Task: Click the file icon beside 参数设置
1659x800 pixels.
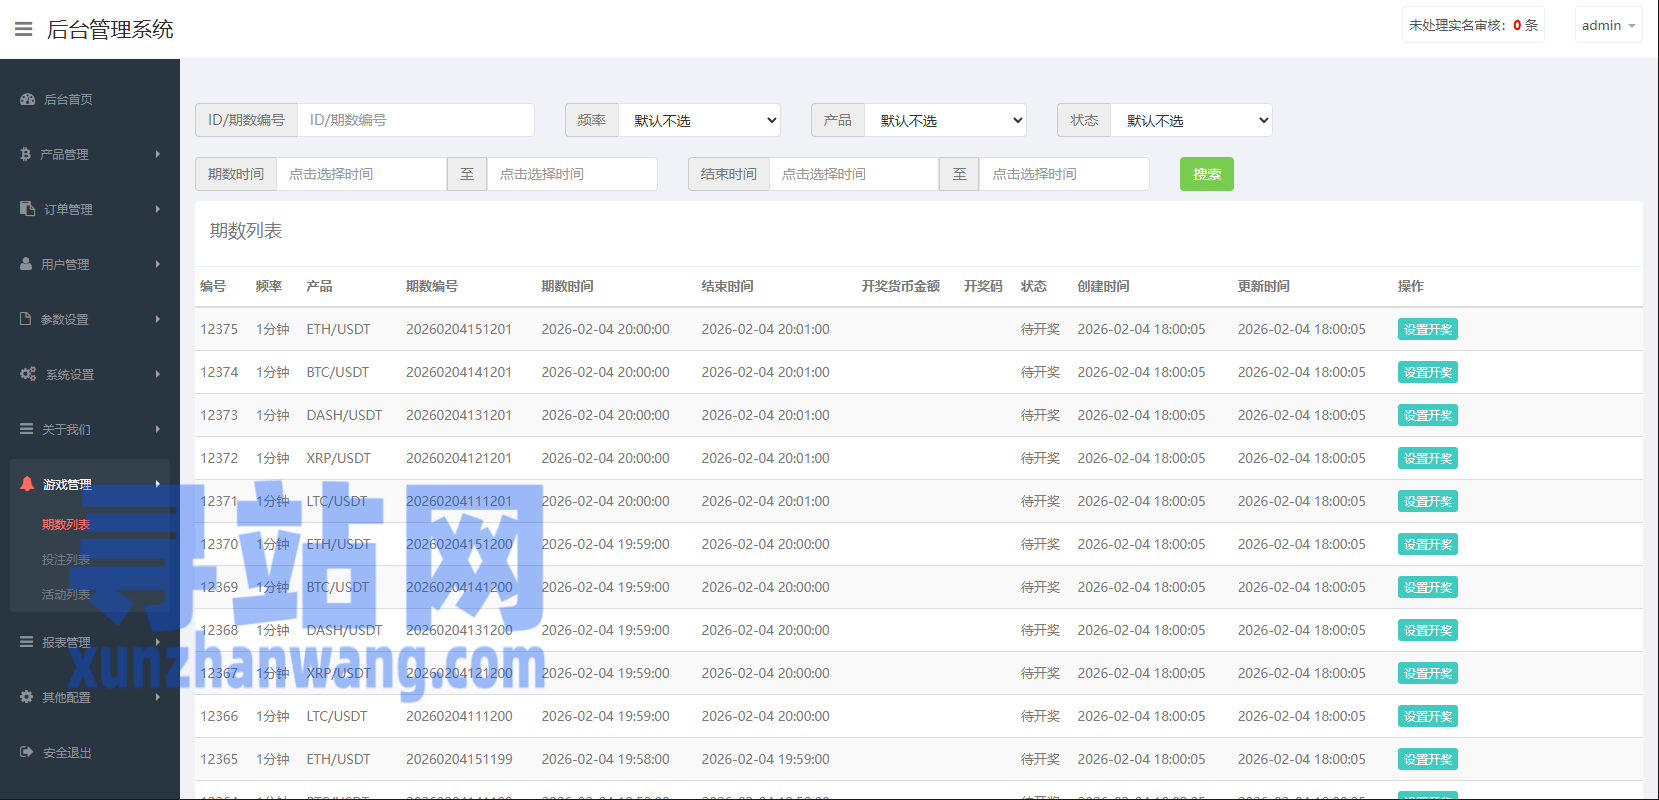Action: coord(26,319)
